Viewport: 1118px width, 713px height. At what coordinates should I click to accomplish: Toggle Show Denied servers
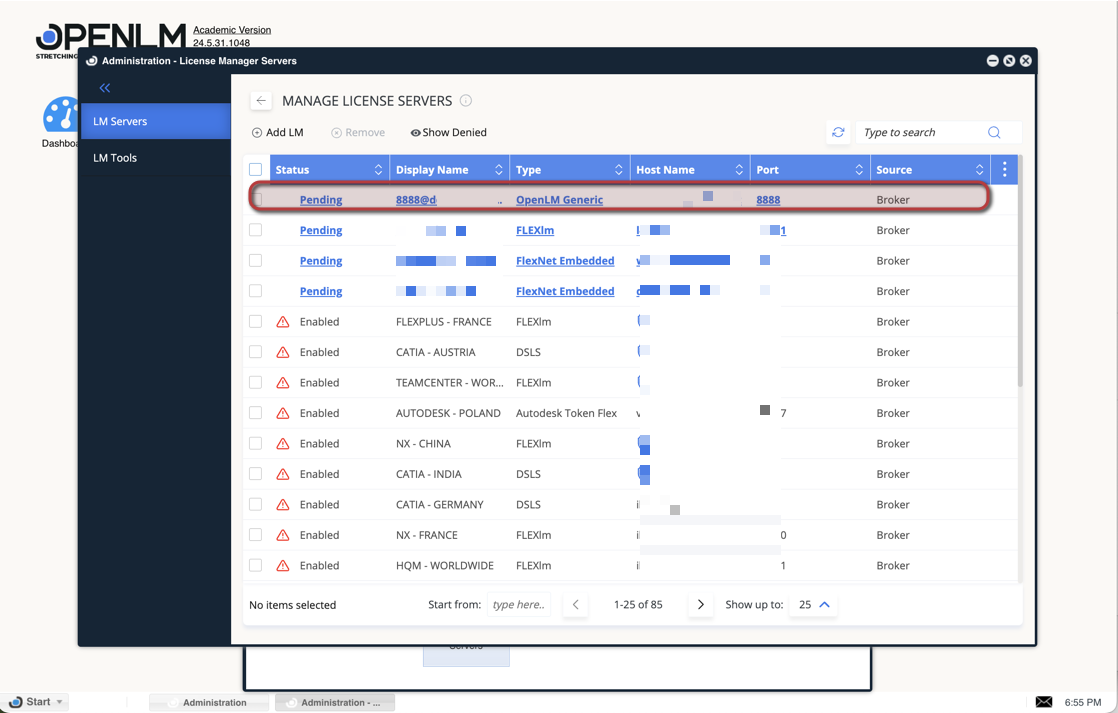coord(448,132)
